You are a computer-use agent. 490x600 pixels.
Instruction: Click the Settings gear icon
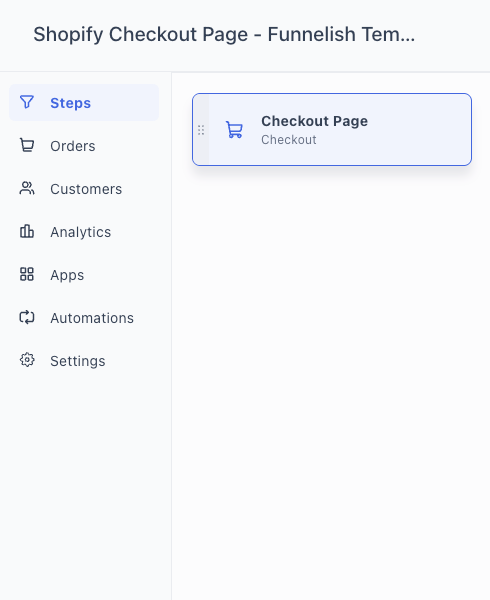click(x=27, y=360)
